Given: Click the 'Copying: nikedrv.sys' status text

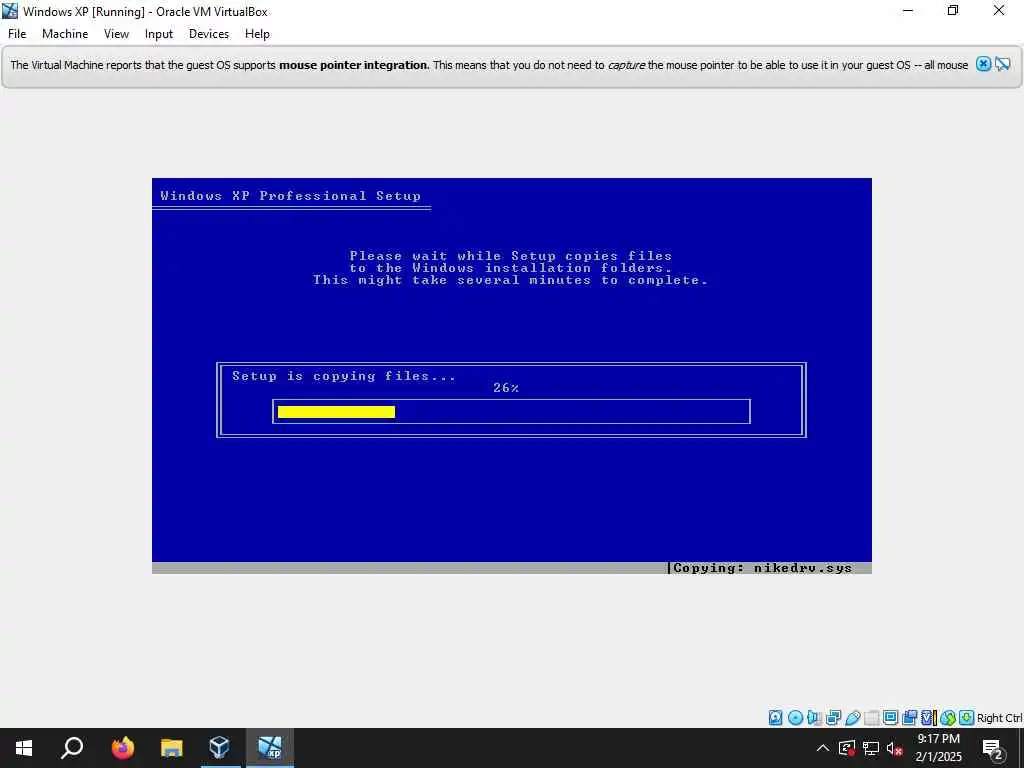Looking at the screenshot, I should point(762,568).
